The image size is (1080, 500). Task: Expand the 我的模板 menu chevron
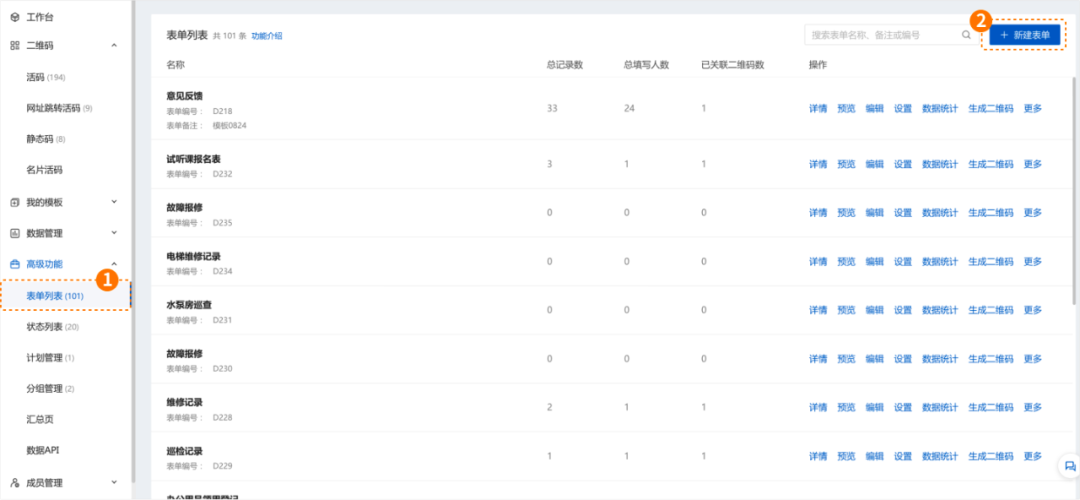coord(114,202)
